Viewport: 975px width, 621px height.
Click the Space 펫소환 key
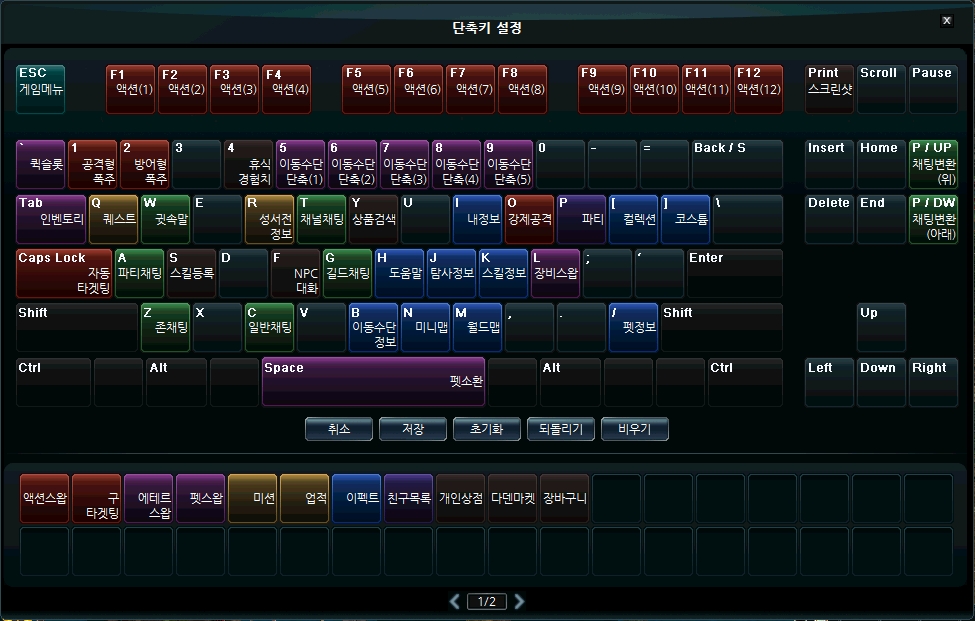click(x=373, y=381)
